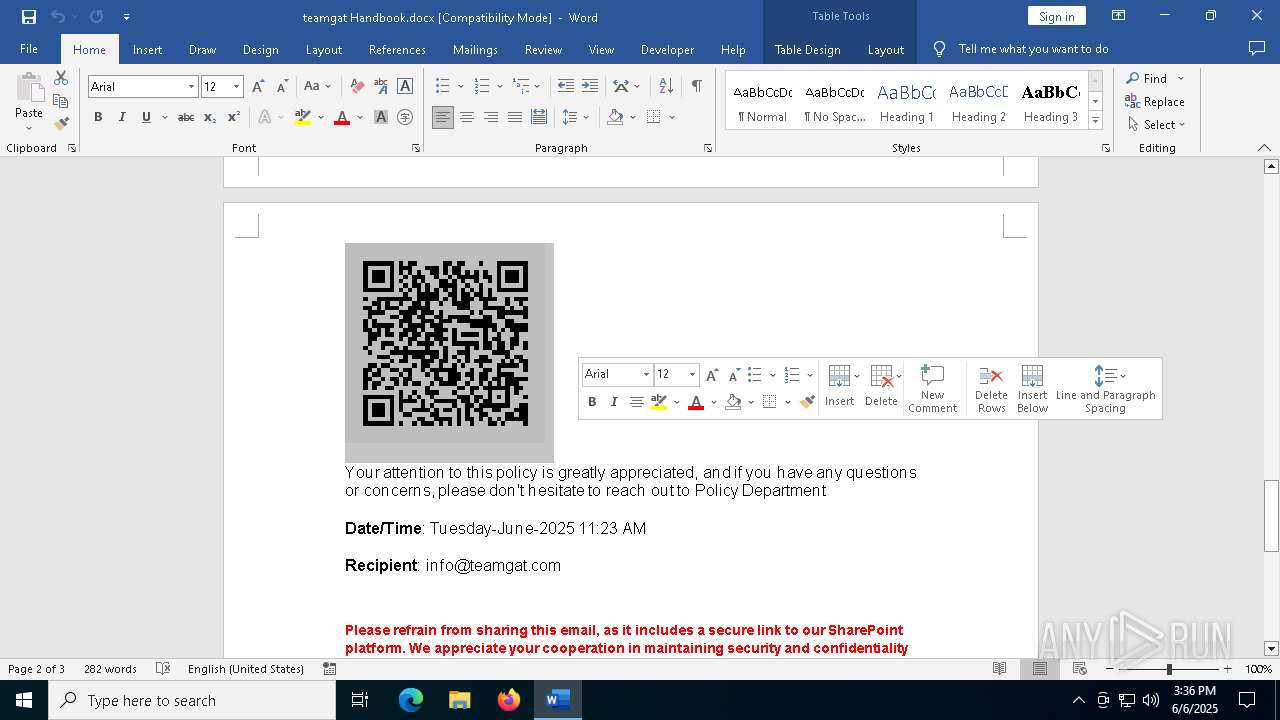Screen dimensions: 1280x720
Task: Increase paragraph indent in the ribbon
Action: tap(590, 87)
